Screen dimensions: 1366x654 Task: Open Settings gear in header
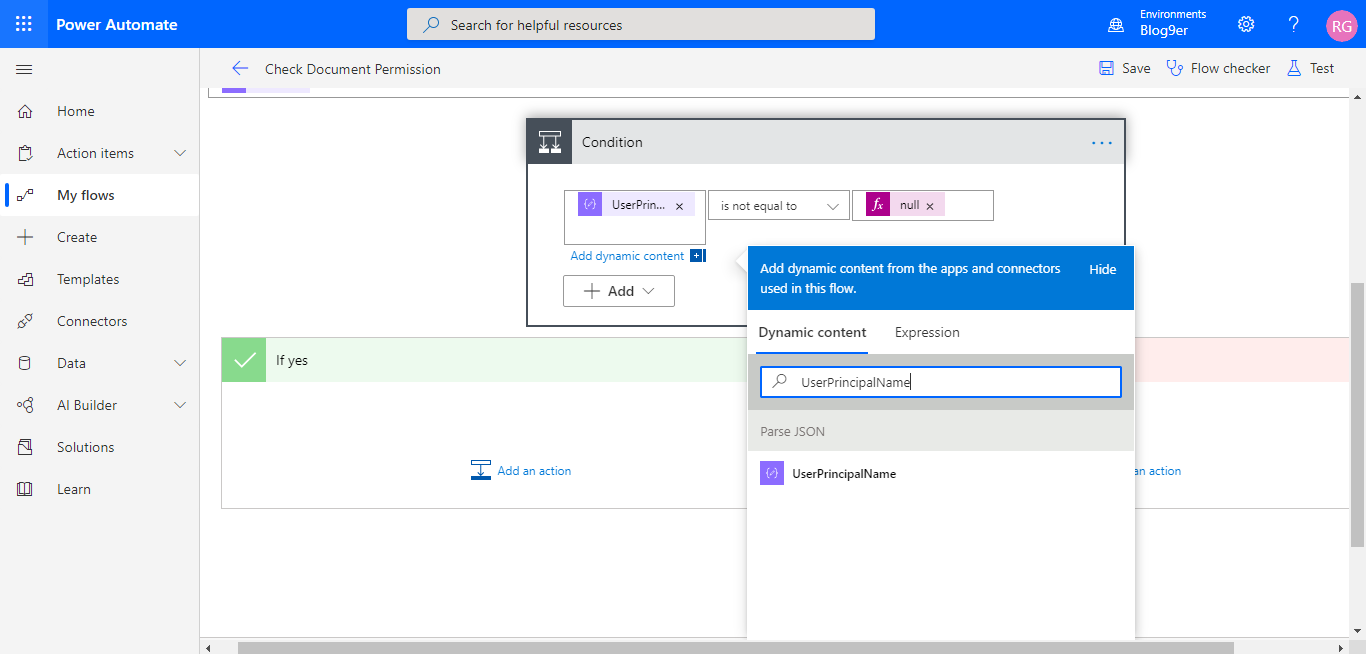[x=1246, y=24]
